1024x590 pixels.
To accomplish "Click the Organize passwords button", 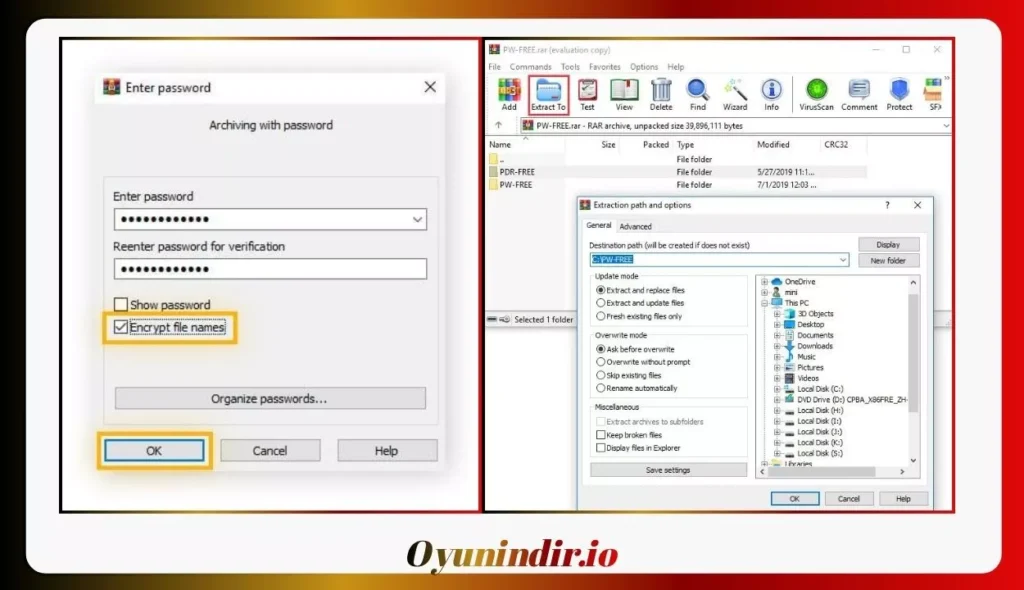I will [x=270, y=399].
